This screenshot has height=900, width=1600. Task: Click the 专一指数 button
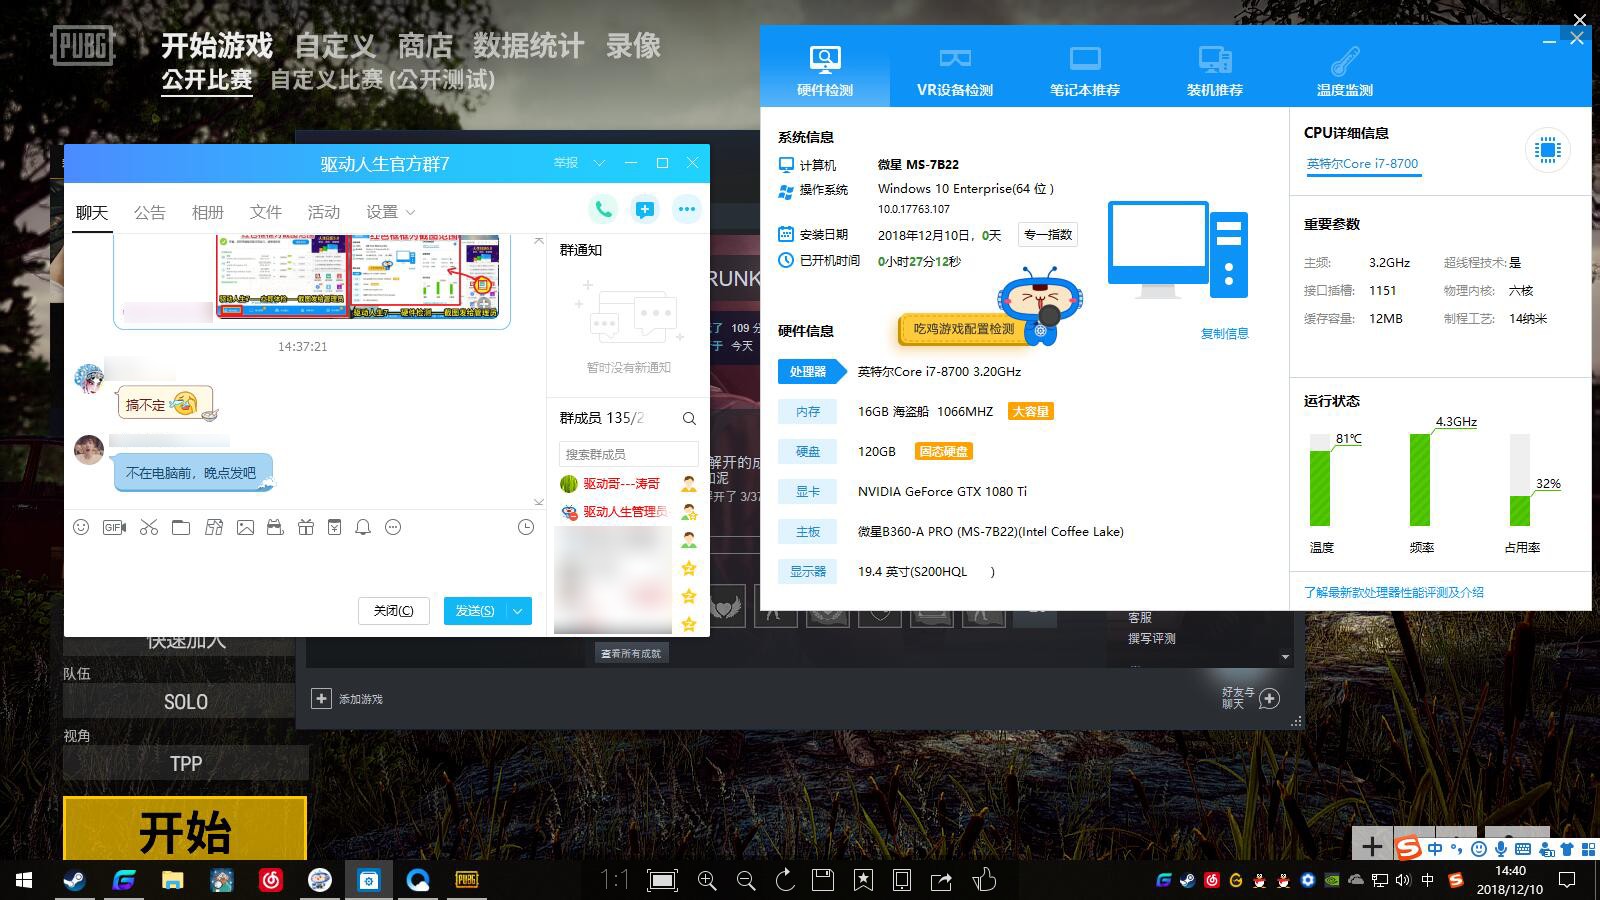pos(1048,234)
